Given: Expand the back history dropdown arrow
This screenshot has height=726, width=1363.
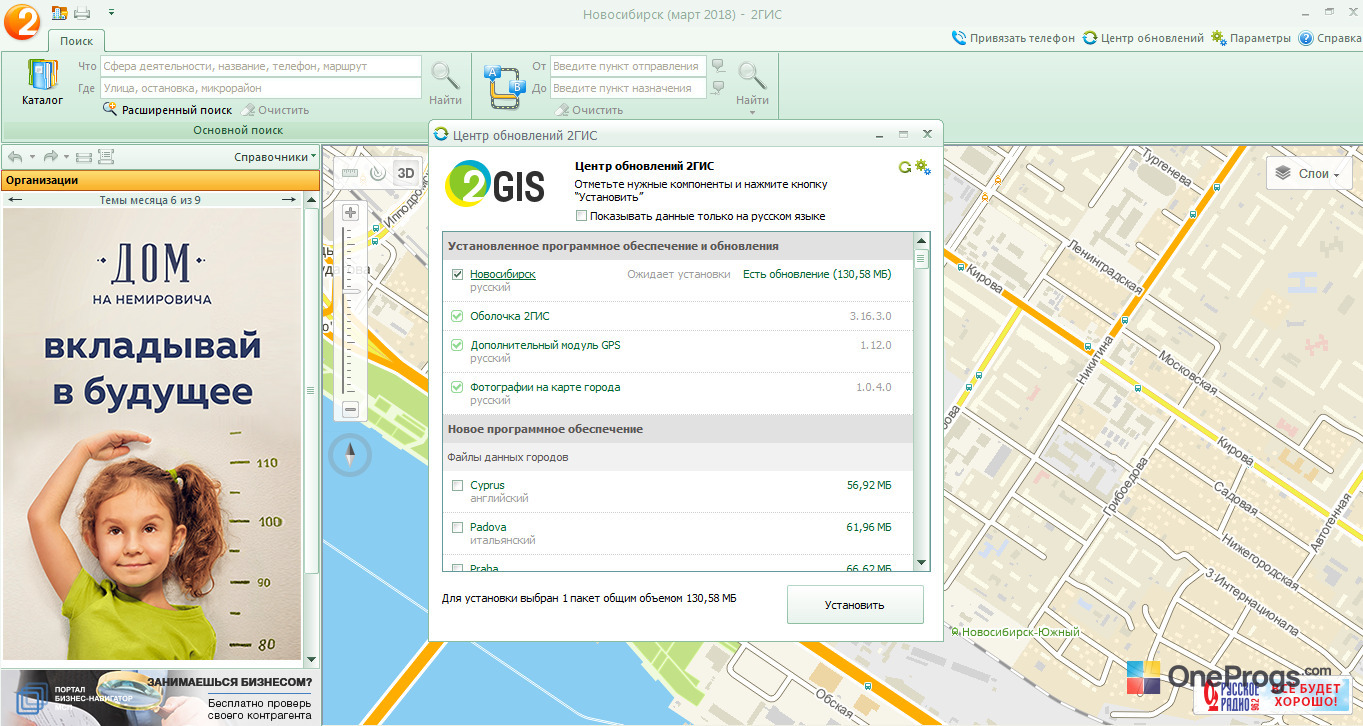Looking at the screenshot, I should [x=32, y=157].
